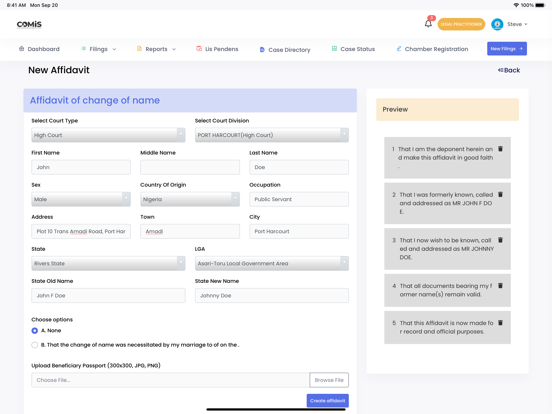
Task: Open Country Of Origin dropdown
Action: [x=190, y=199]
